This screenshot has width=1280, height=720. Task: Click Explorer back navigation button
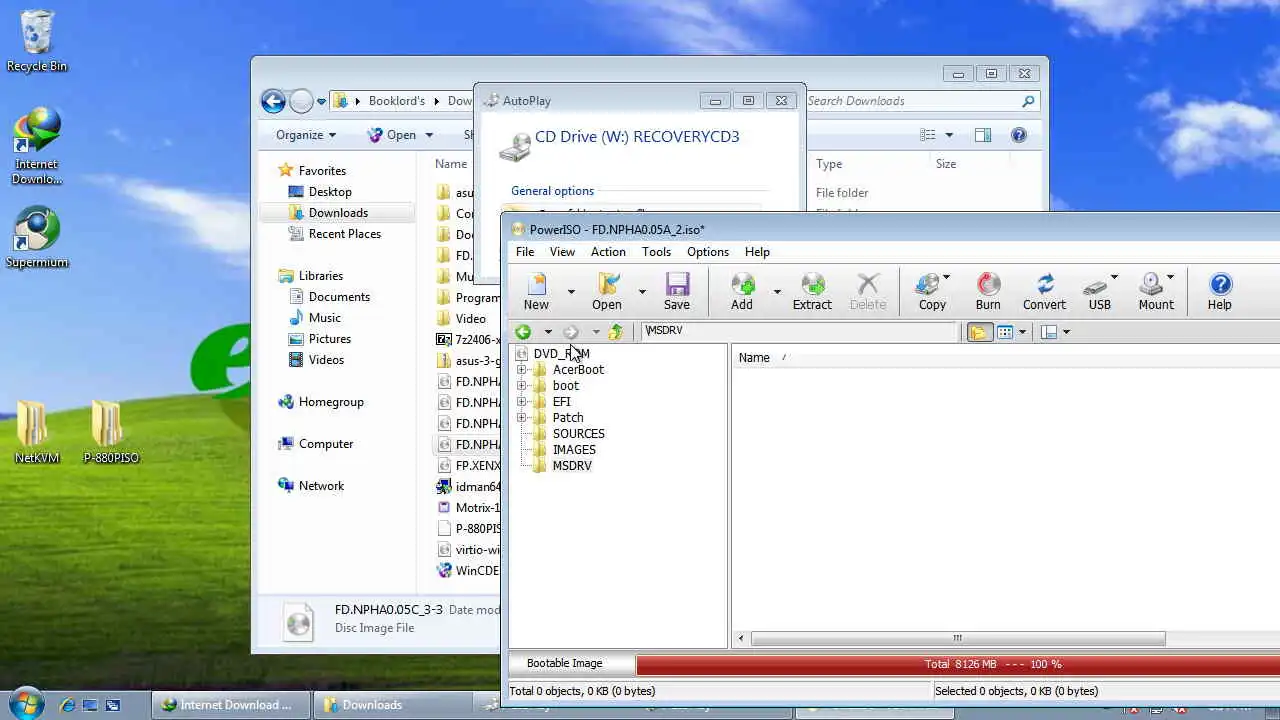[273, 101]
